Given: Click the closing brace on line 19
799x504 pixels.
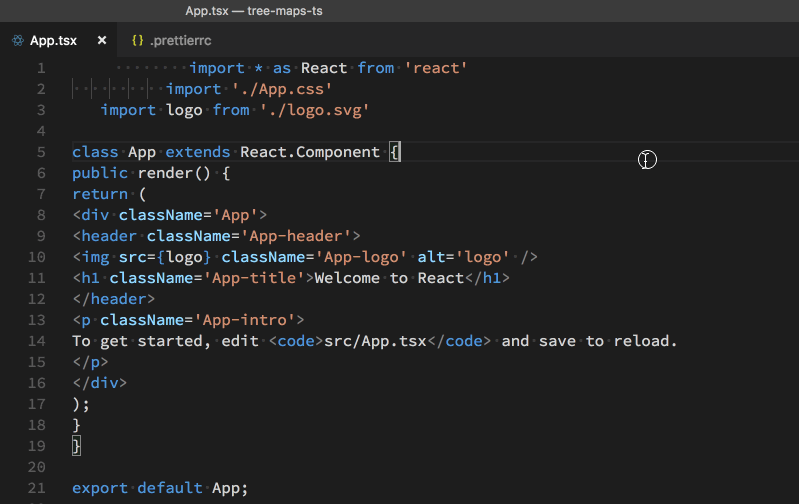Looking at the screenshot, I should 77,446.
